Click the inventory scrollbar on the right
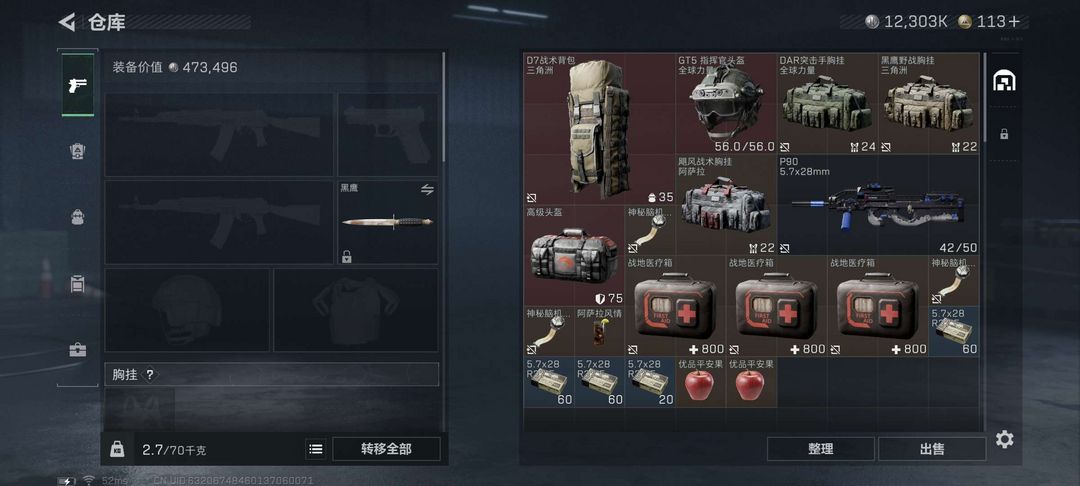The height and width of the screenshot is (486, 1080). (x=985, y=97)
